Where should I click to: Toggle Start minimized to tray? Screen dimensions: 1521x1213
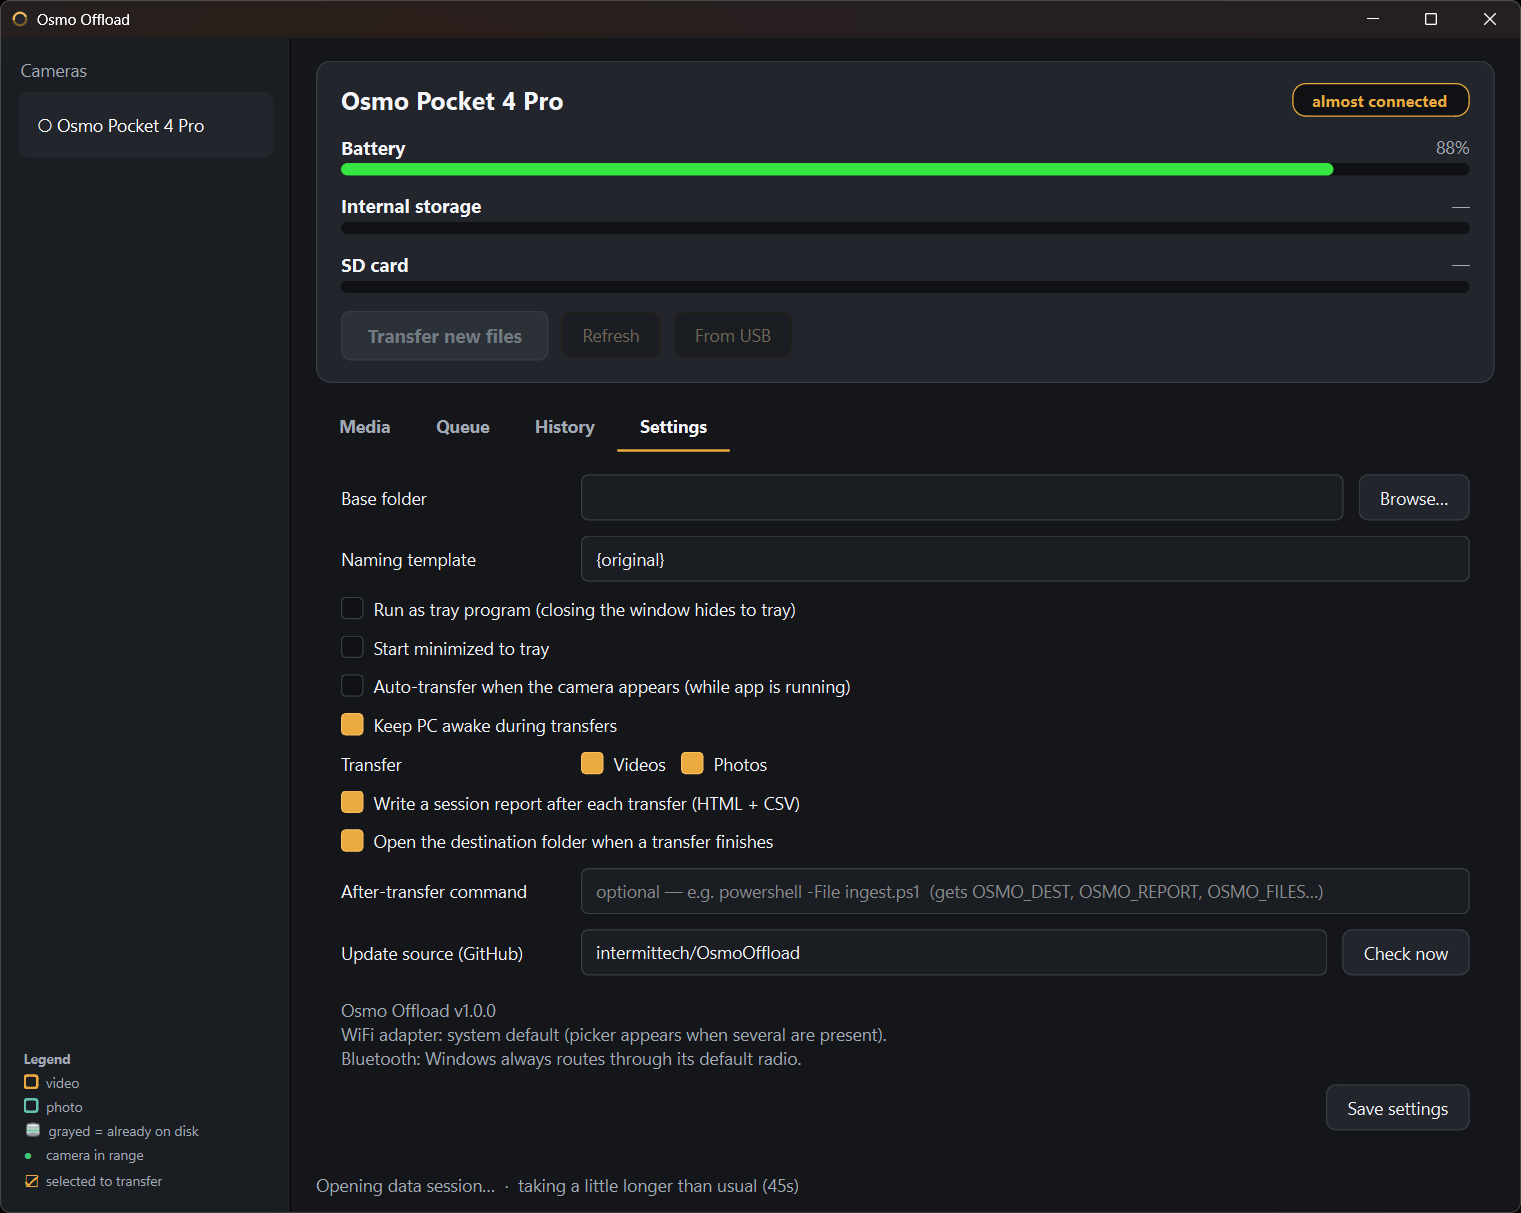[x=352, y=648]
